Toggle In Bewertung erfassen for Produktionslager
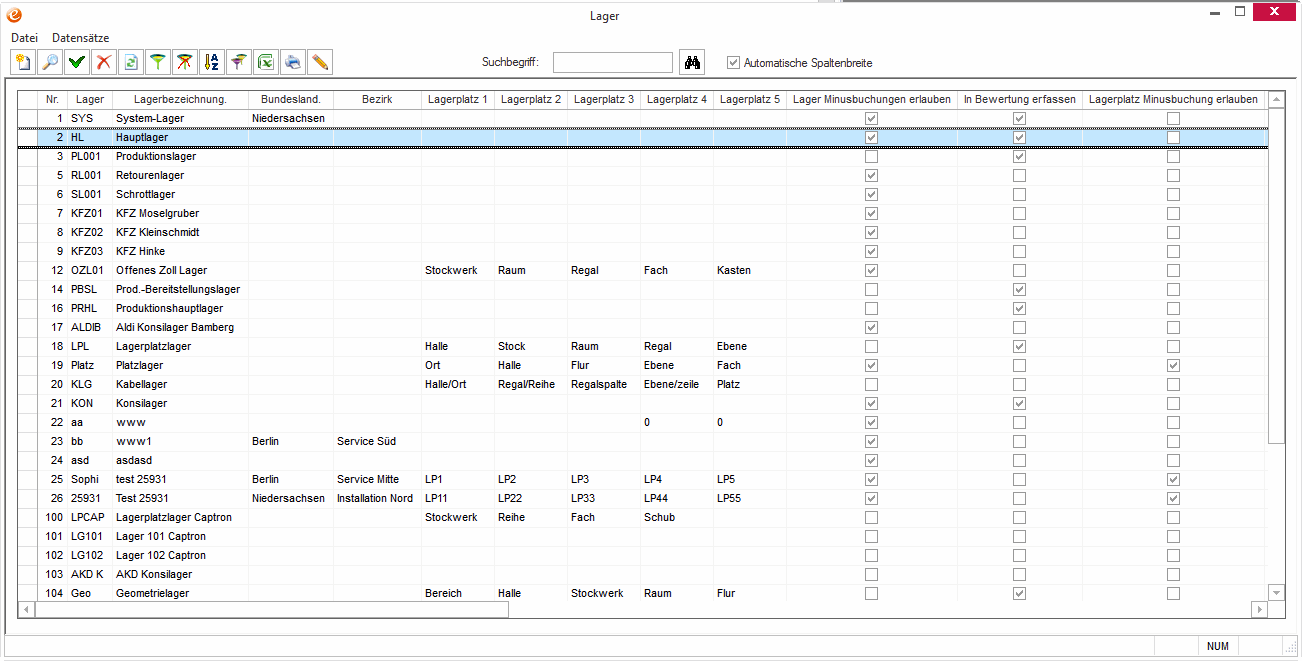 pos(1019,156)
